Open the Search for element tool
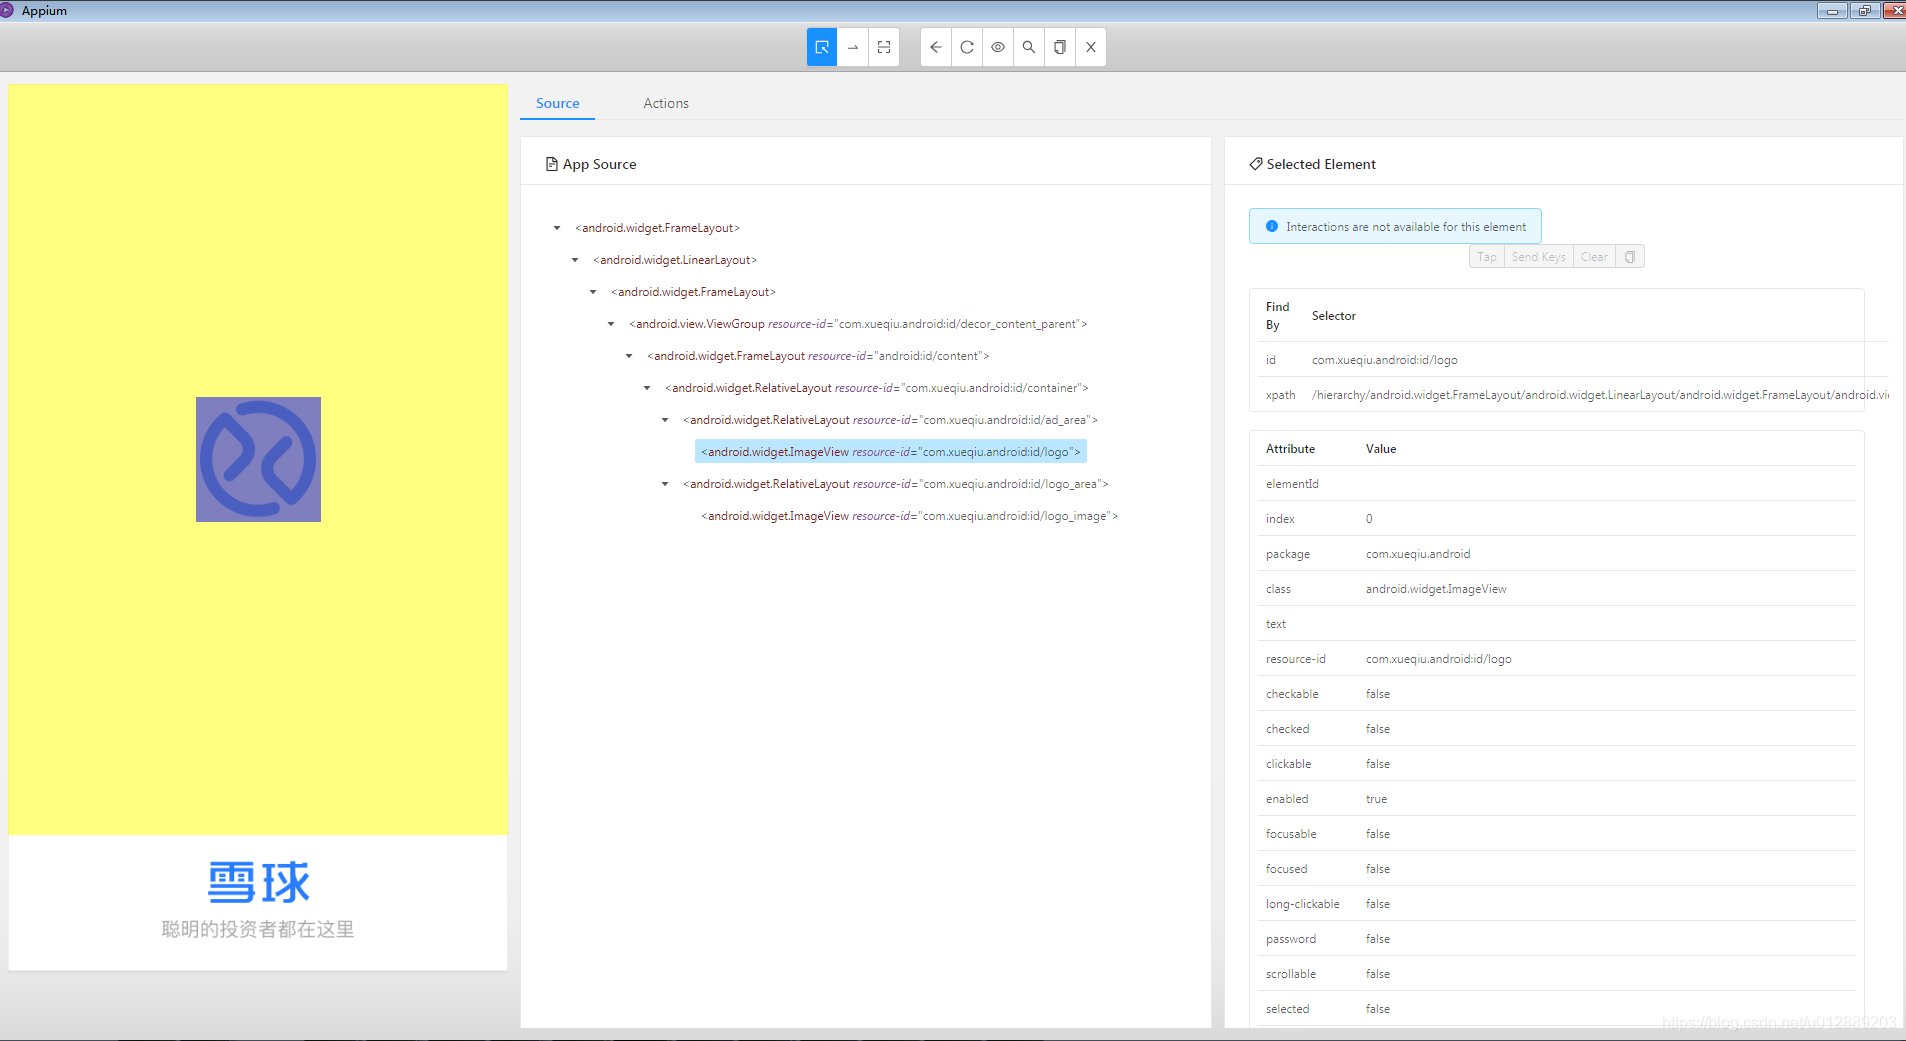This screenshot has width=1906, height=1041. pos(1029,47)
